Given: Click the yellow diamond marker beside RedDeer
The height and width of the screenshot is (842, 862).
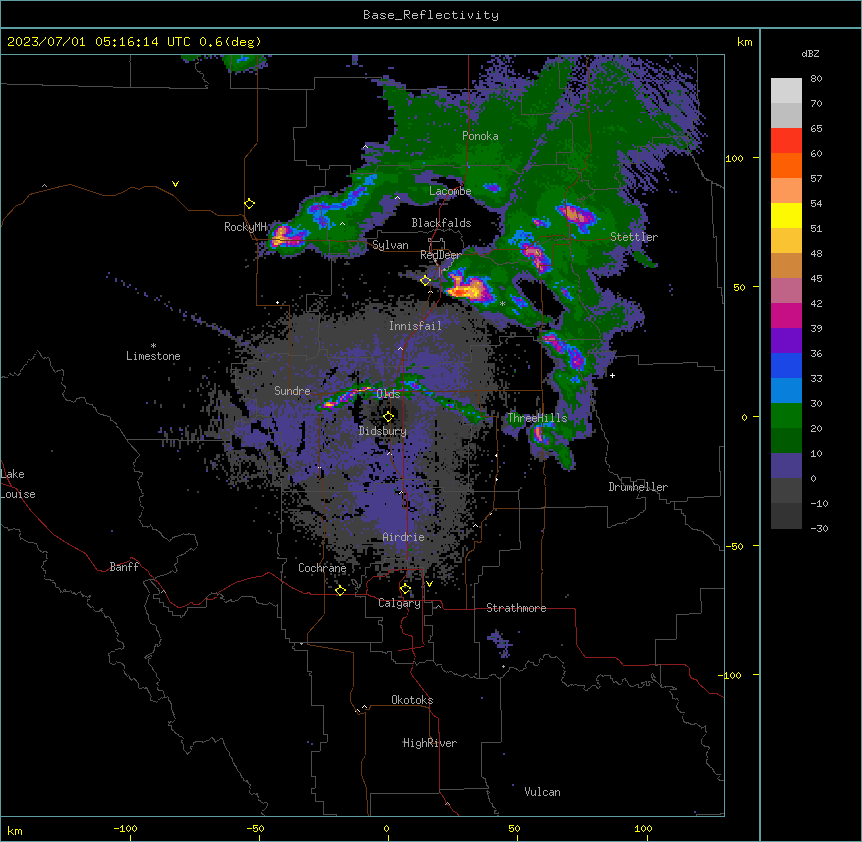Looking at the screenshot, I should [425, 280].
